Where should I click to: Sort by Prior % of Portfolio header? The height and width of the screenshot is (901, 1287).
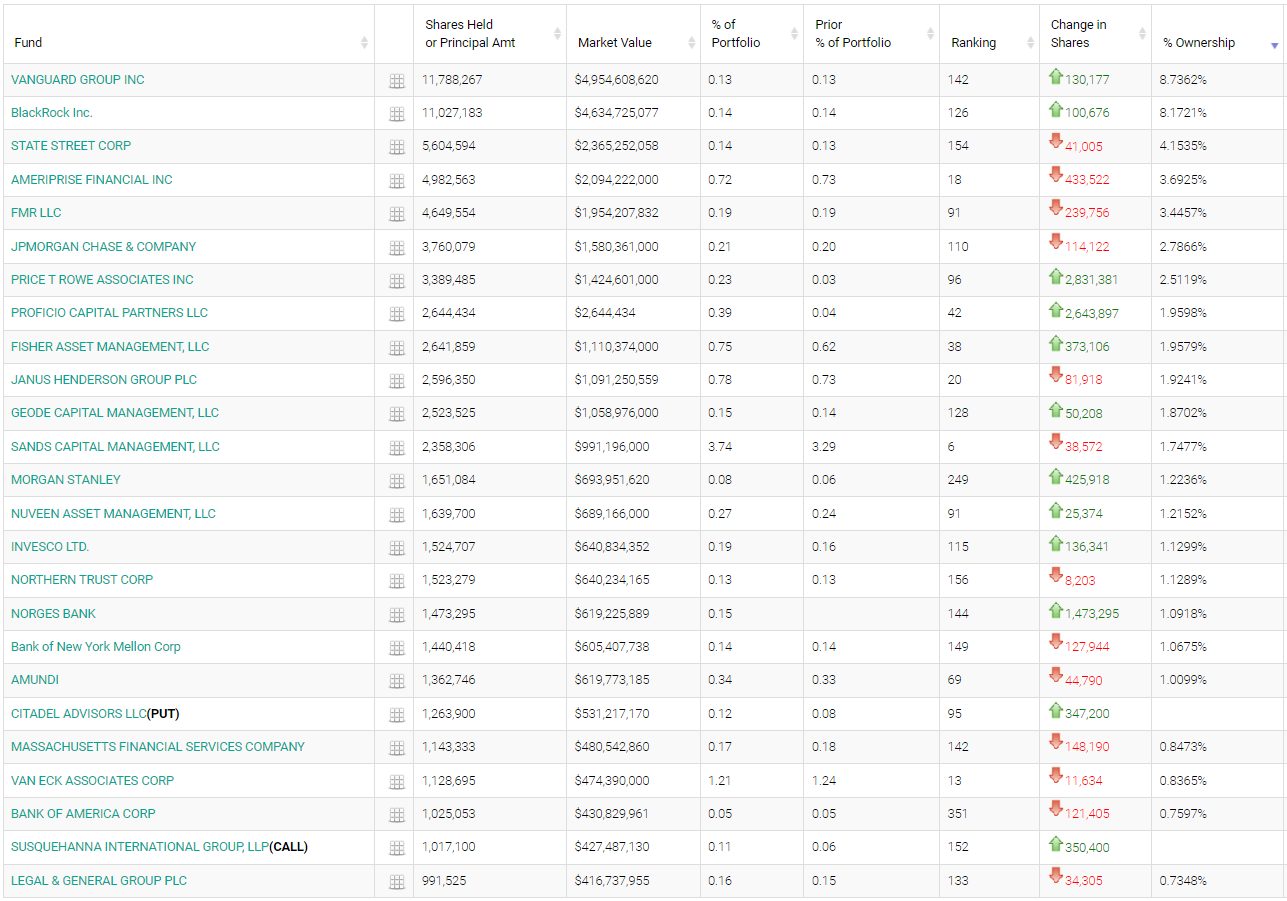click(x=871, y=35)
